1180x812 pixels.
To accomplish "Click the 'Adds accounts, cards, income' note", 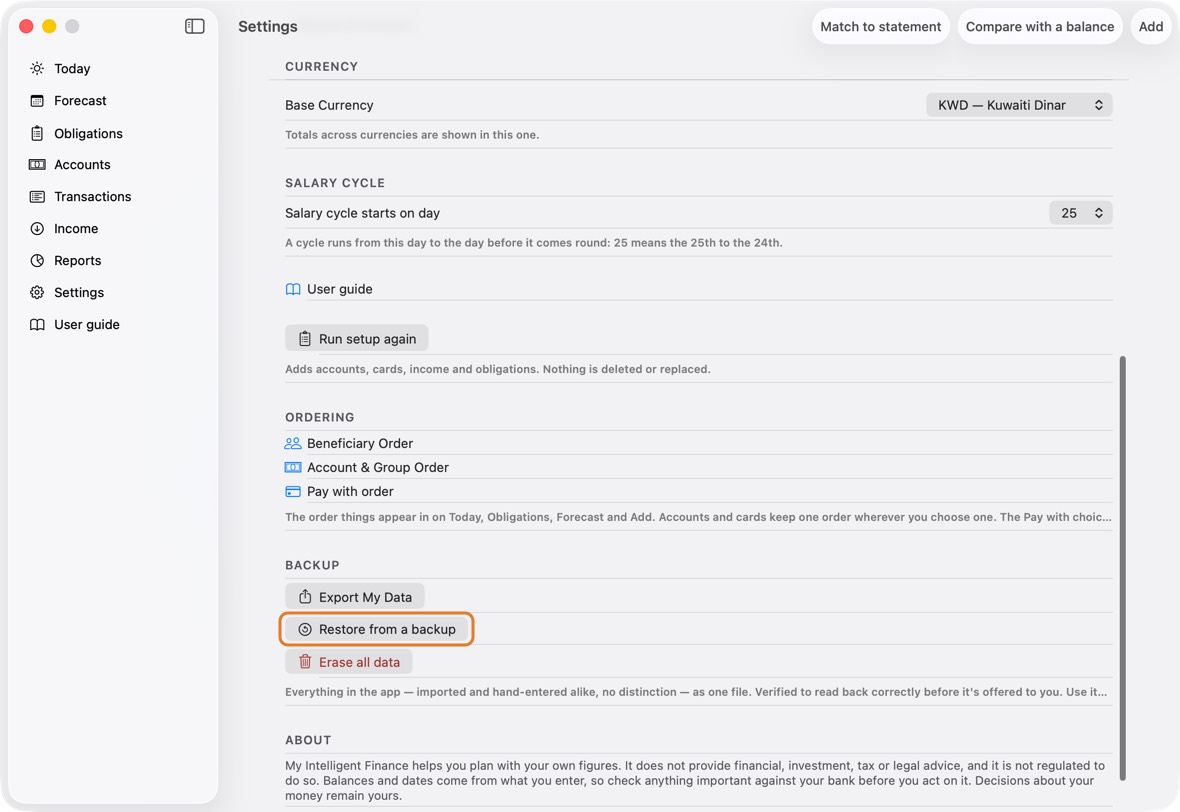I will 497,369.
